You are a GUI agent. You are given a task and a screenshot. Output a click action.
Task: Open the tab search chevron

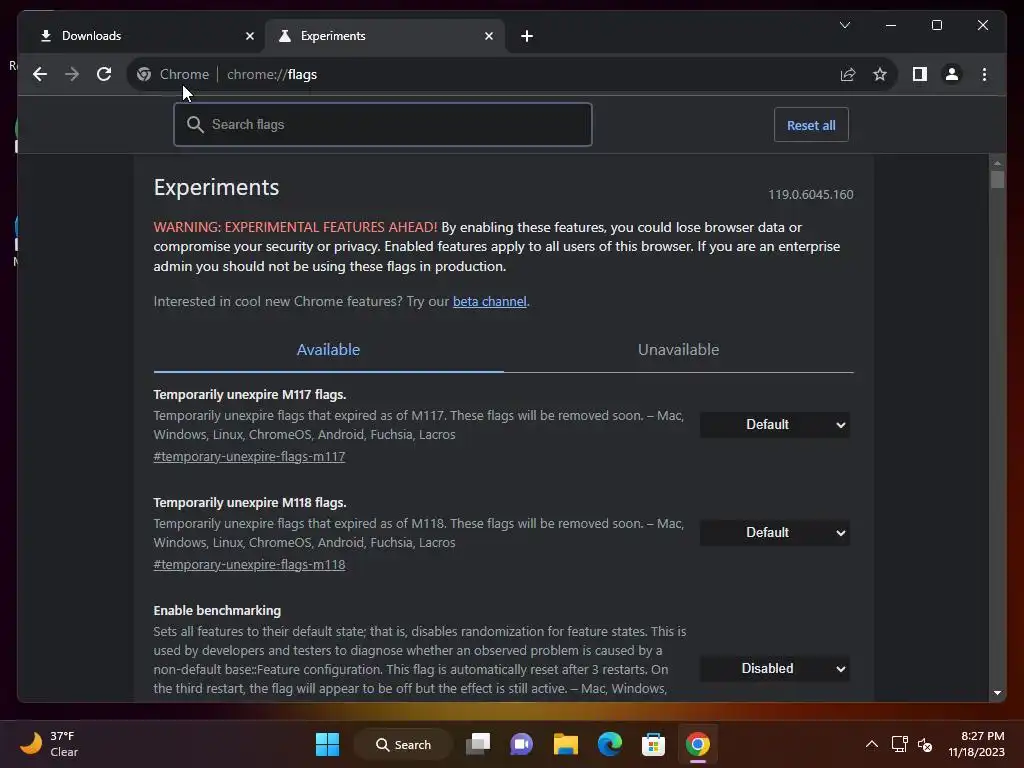844,25
